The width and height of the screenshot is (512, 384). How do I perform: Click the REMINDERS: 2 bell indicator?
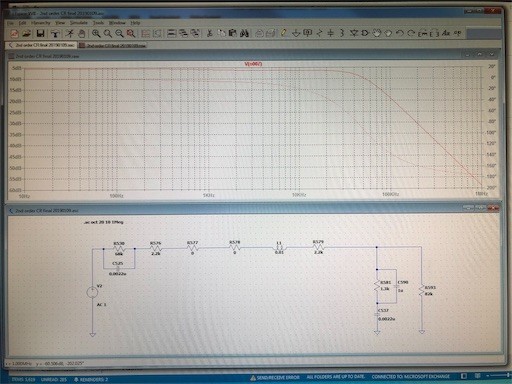pos(91,380)
